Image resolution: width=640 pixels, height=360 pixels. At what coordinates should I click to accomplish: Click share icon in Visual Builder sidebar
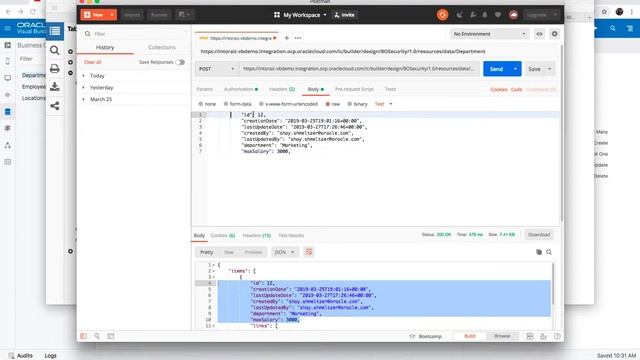tap(55, 106)
